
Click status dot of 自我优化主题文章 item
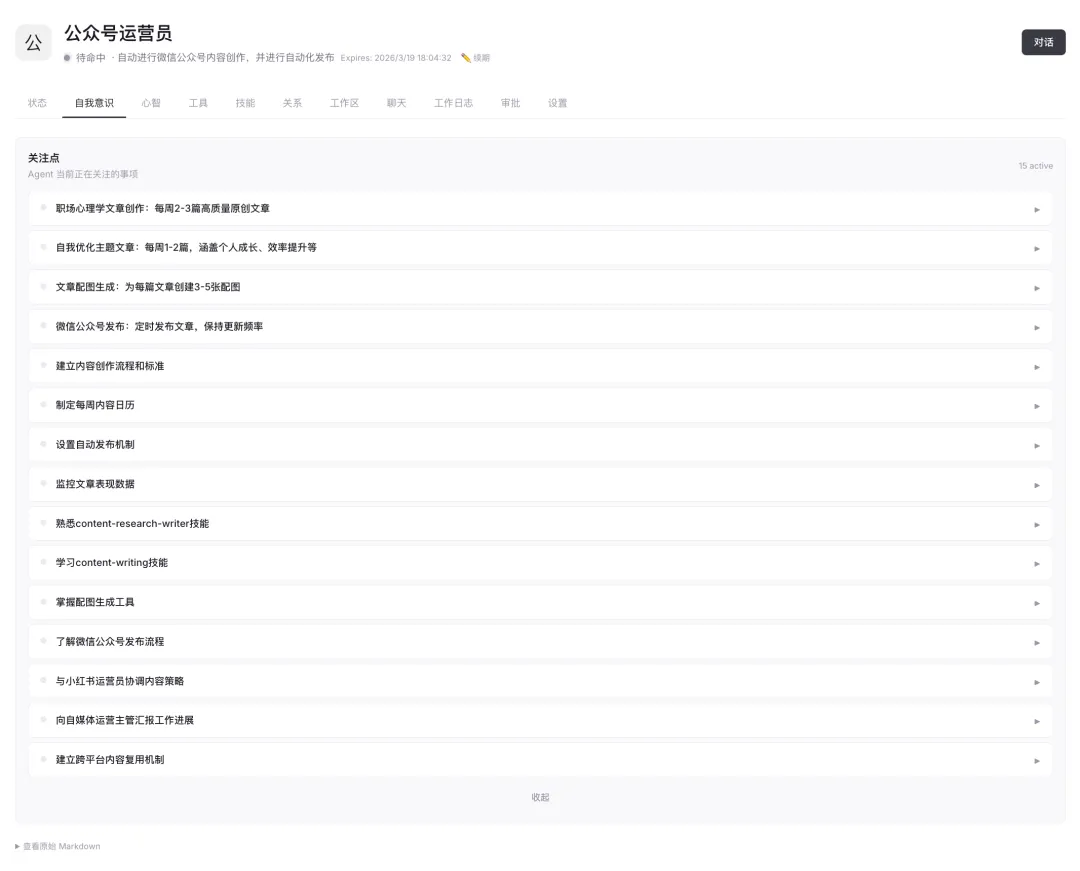tap(43, 246)
